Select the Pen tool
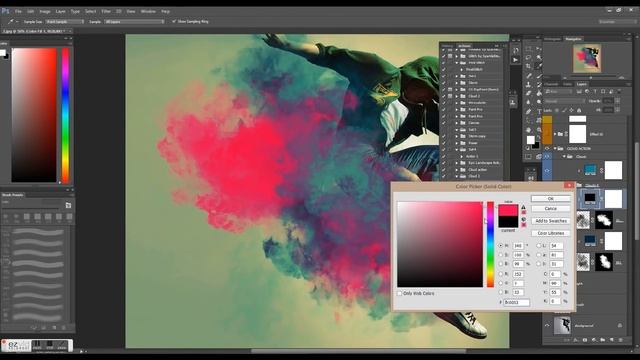640x360 pixels. 529,111
